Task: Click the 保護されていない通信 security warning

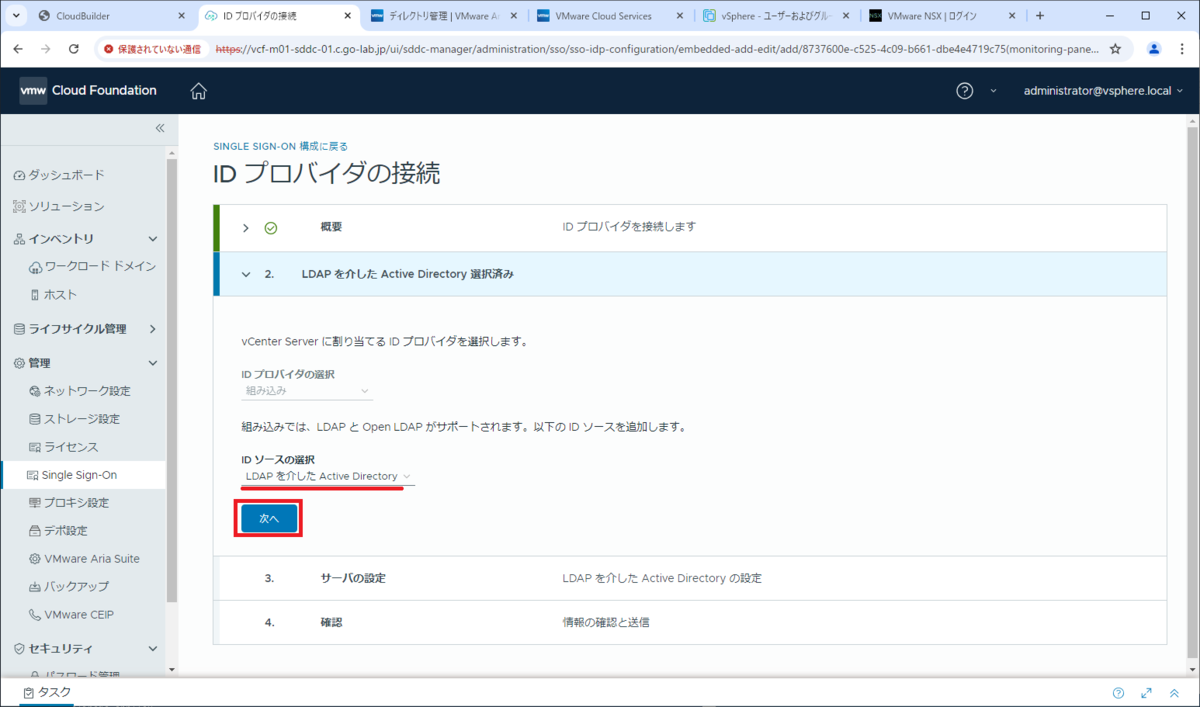Action: 152,49
